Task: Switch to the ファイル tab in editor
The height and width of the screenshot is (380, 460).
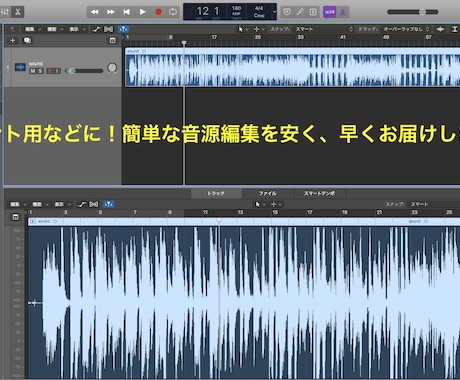Action: pyautogui.click(x=268, y=193)
